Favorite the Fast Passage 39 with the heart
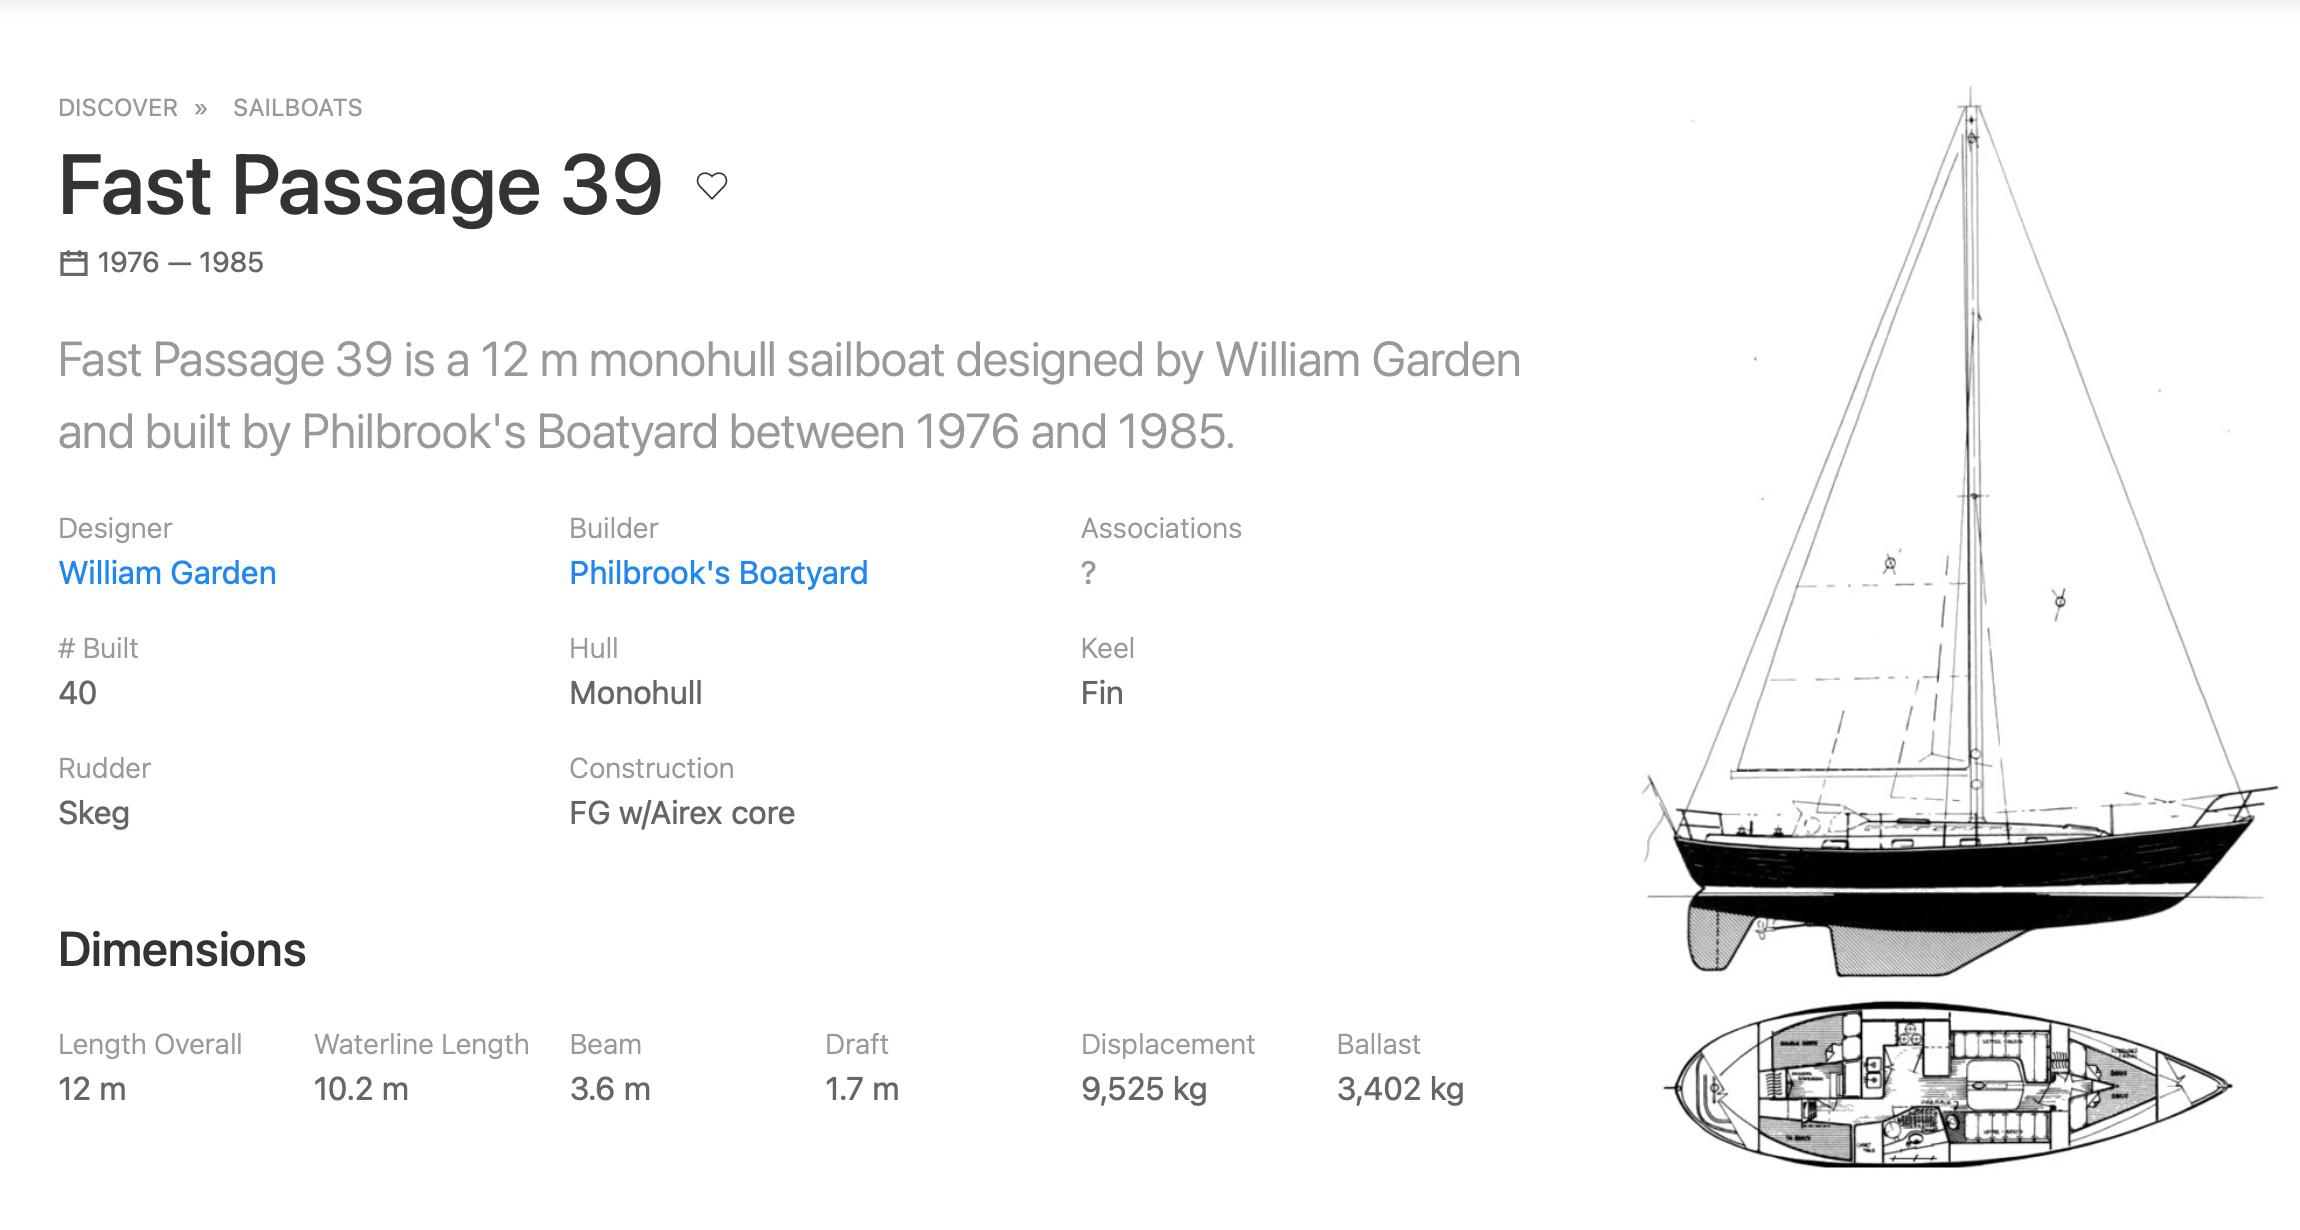This screenshot has width=2300, height=1230. click(x=711, y=186)
